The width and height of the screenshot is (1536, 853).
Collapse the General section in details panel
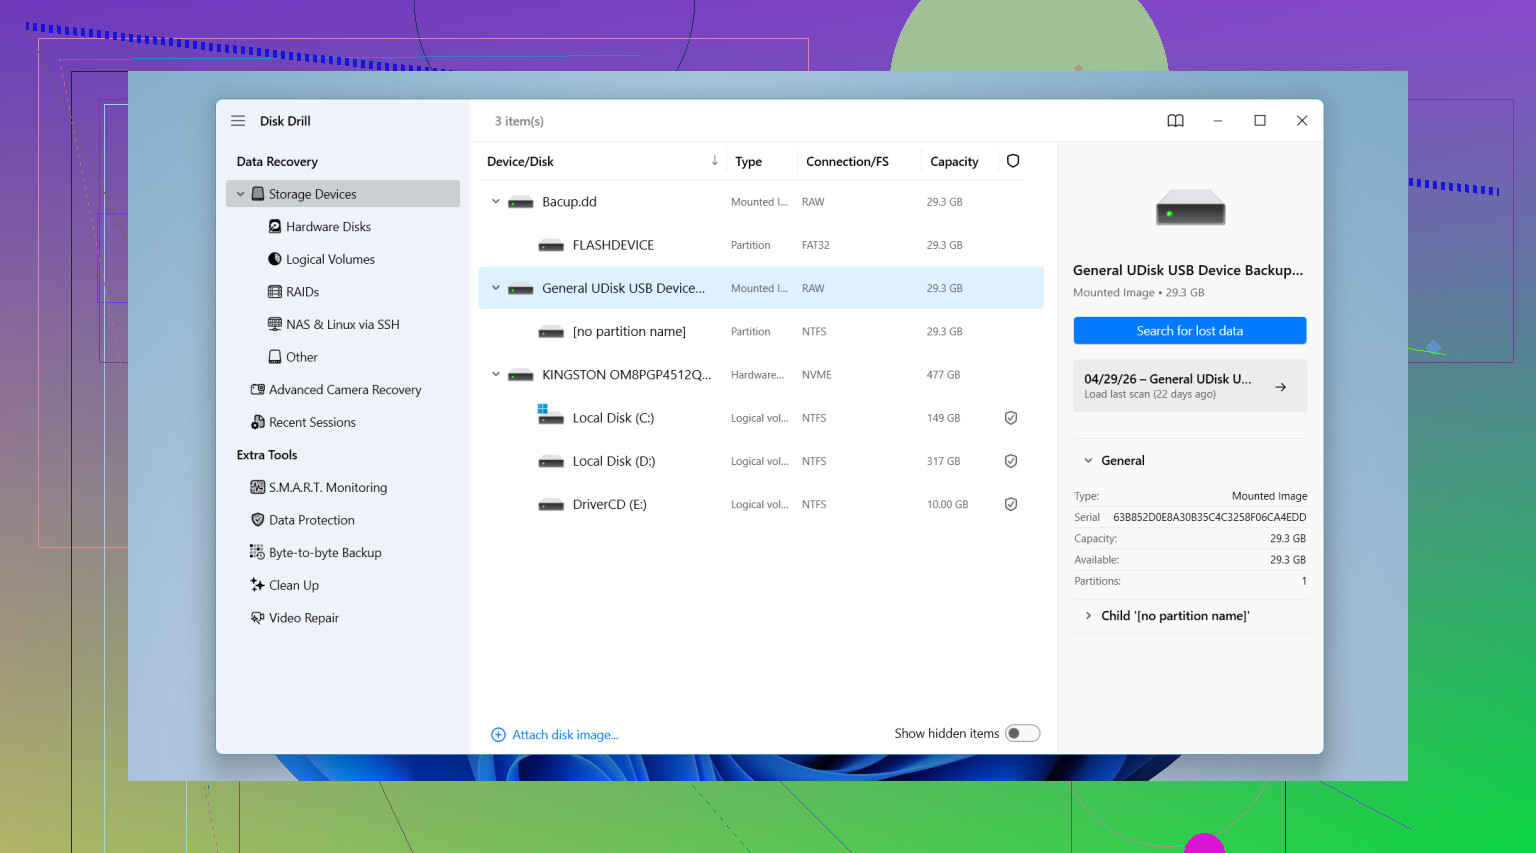coord(1088,461)
